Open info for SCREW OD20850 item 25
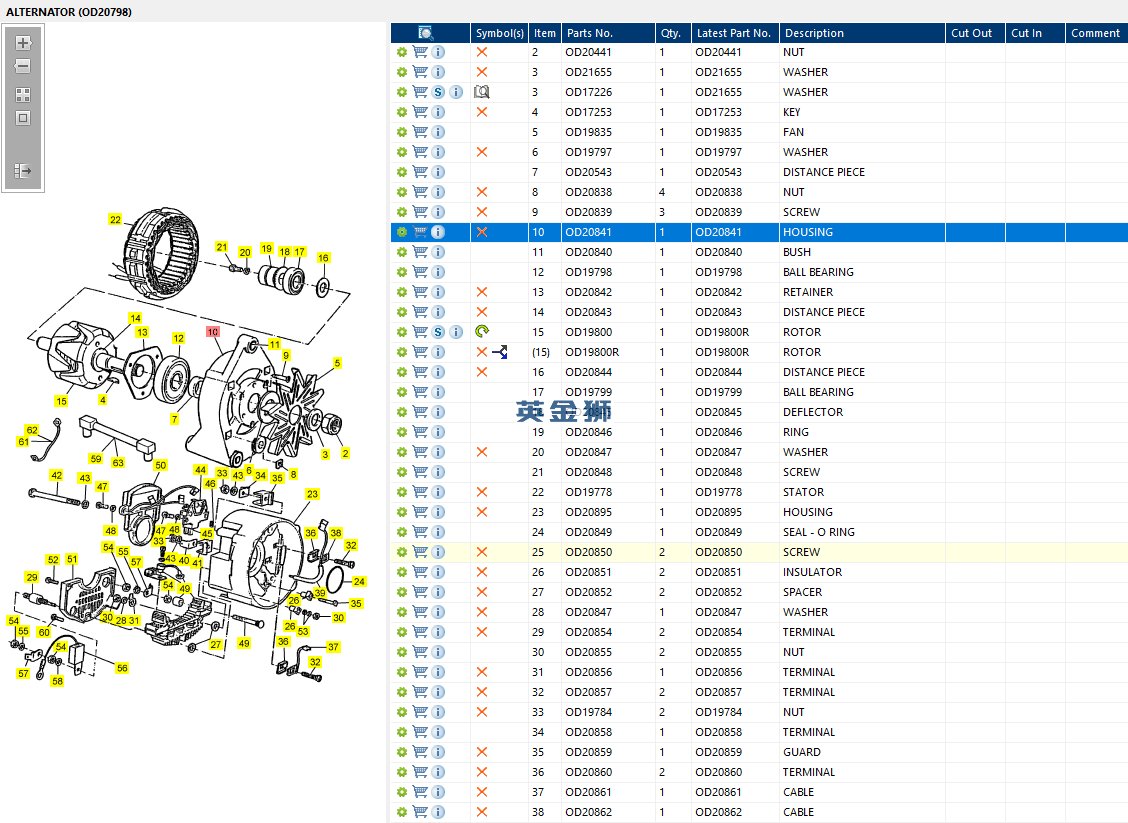This screenshot has height=823, width=1128. (438, 552)
